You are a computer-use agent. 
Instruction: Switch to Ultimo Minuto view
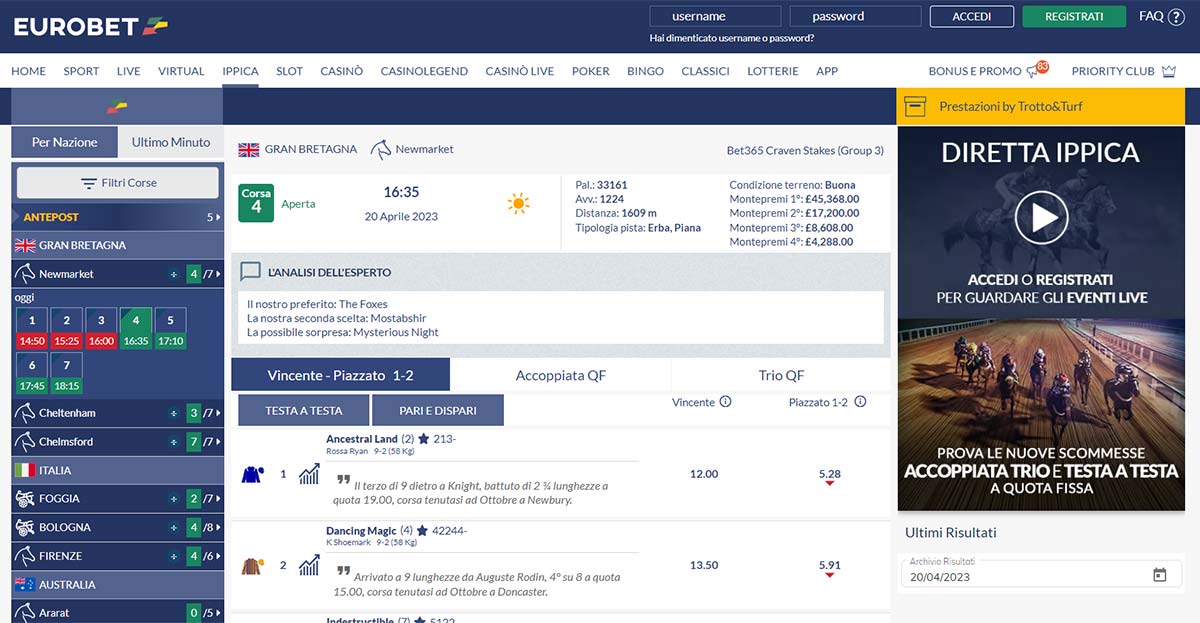pos(171,142)
